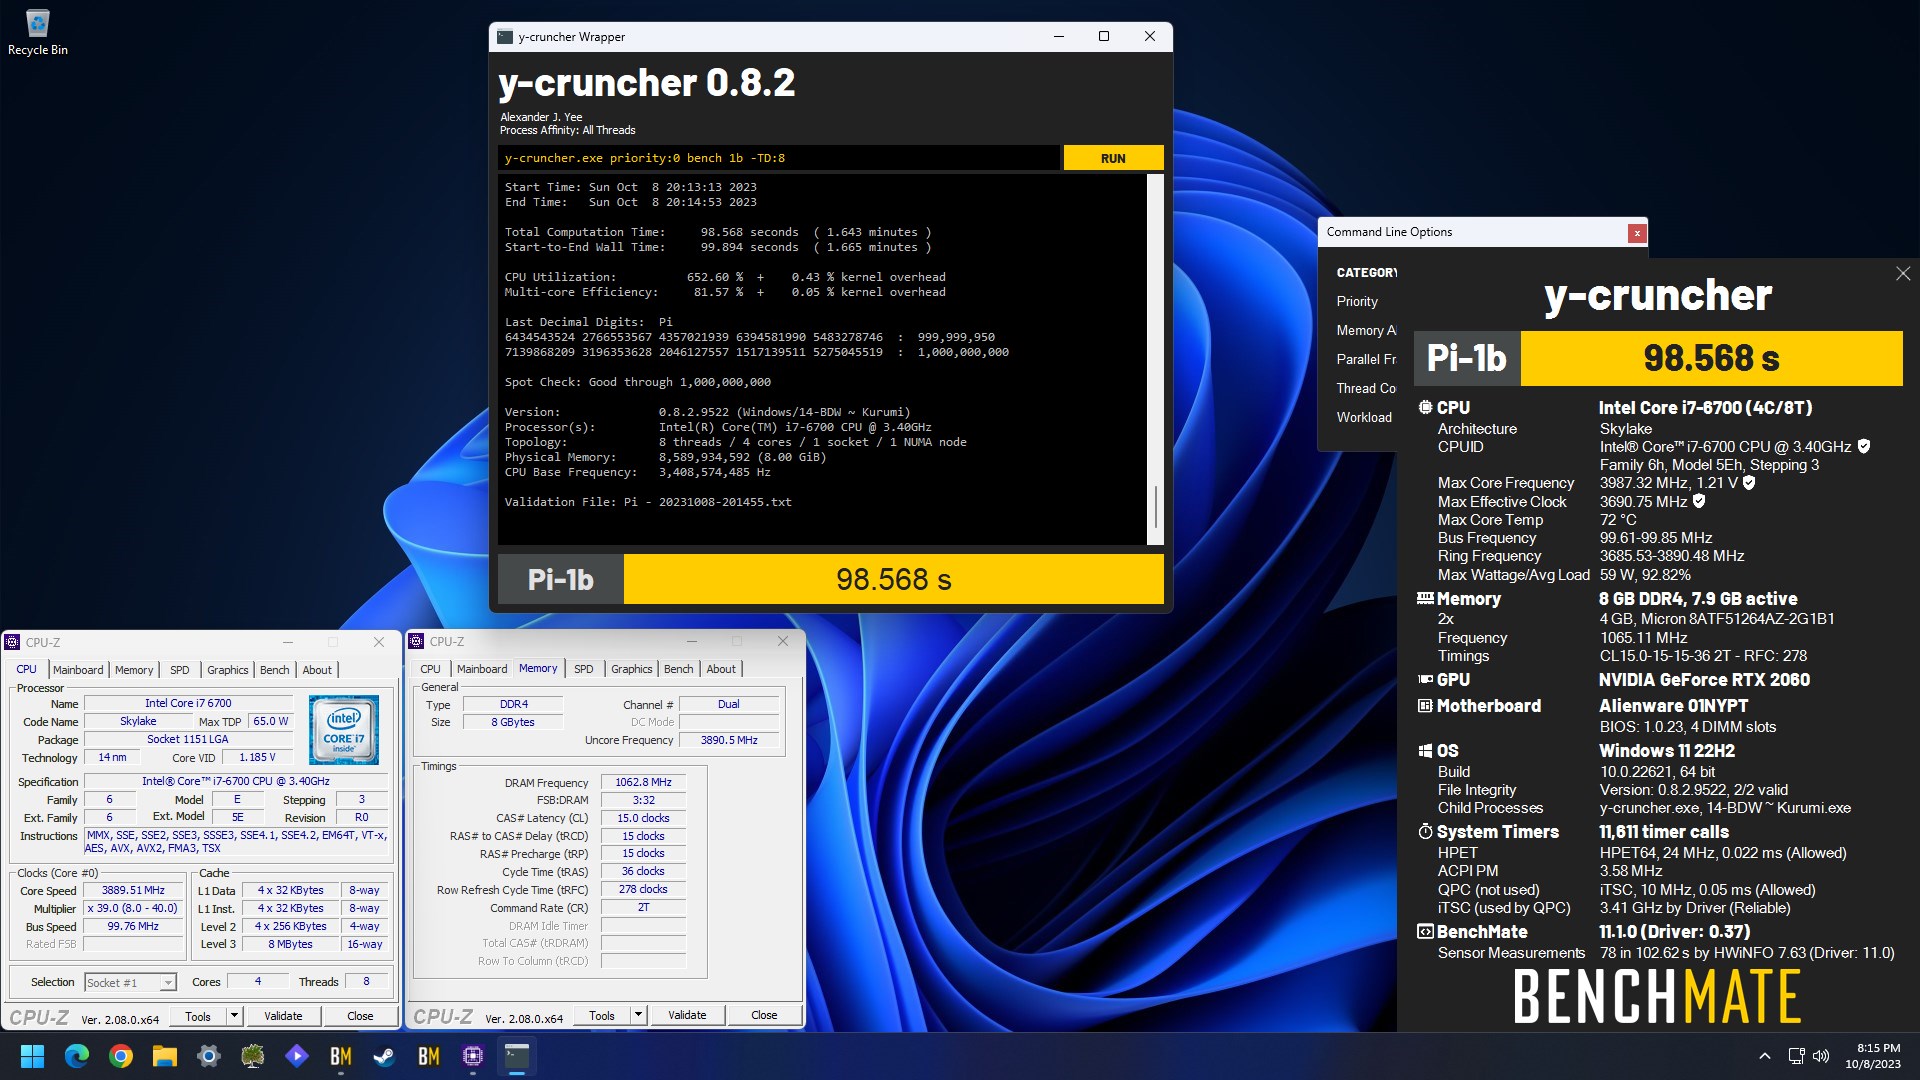The height and width of the screenshot is (1080, 1920).
Task: Launch Google Chrome from the taskbar
Action: (x=120, y=1056)
